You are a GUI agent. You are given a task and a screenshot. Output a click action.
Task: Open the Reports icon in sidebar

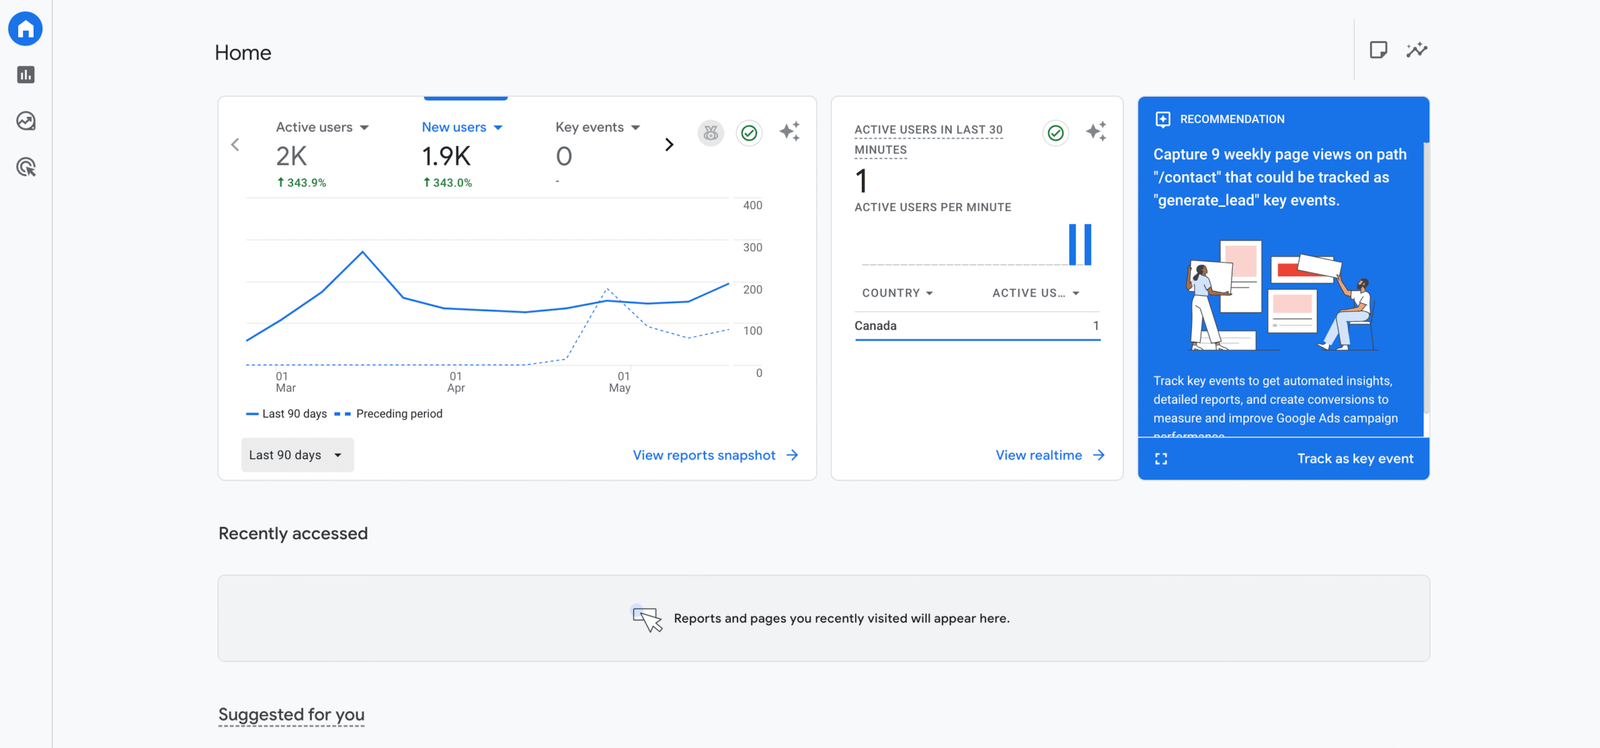(x=26, y=75)
